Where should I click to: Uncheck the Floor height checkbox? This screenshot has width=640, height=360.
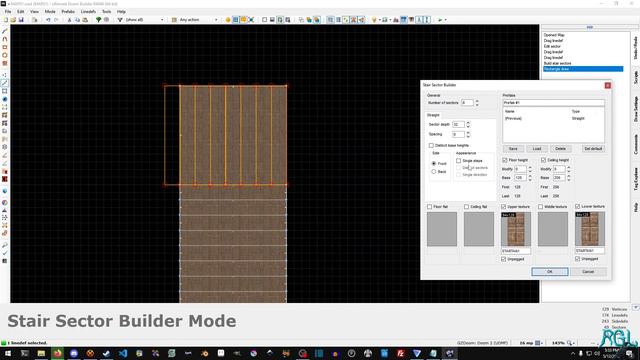coord(505,160)
